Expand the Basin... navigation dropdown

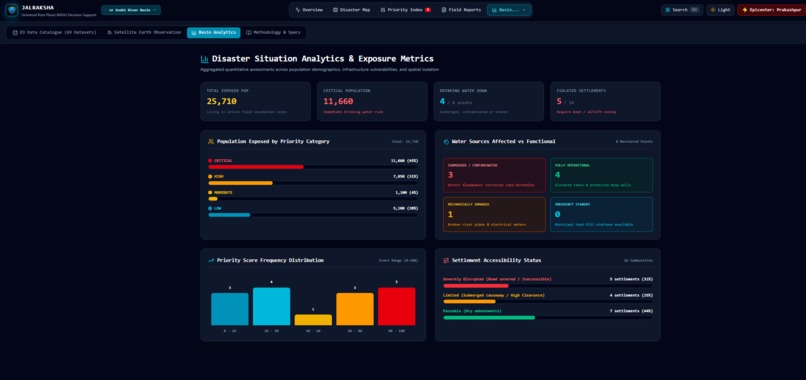[509, 10]
